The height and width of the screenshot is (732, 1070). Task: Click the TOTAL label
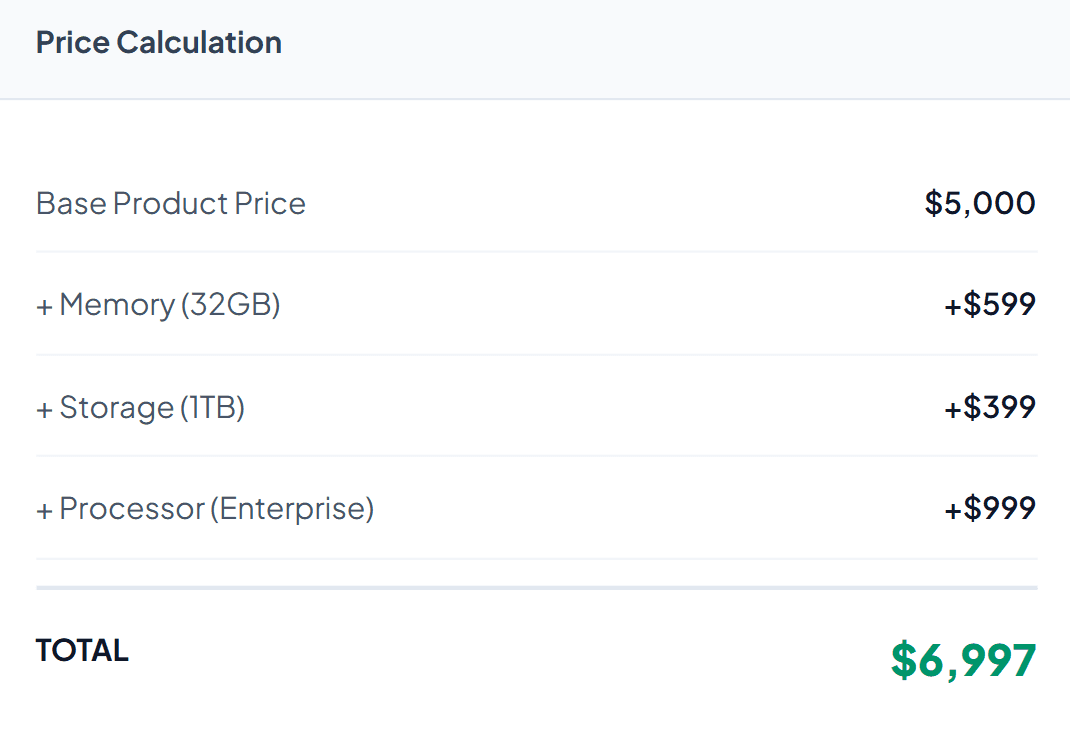pyautogui.click(x=82, y=651)
